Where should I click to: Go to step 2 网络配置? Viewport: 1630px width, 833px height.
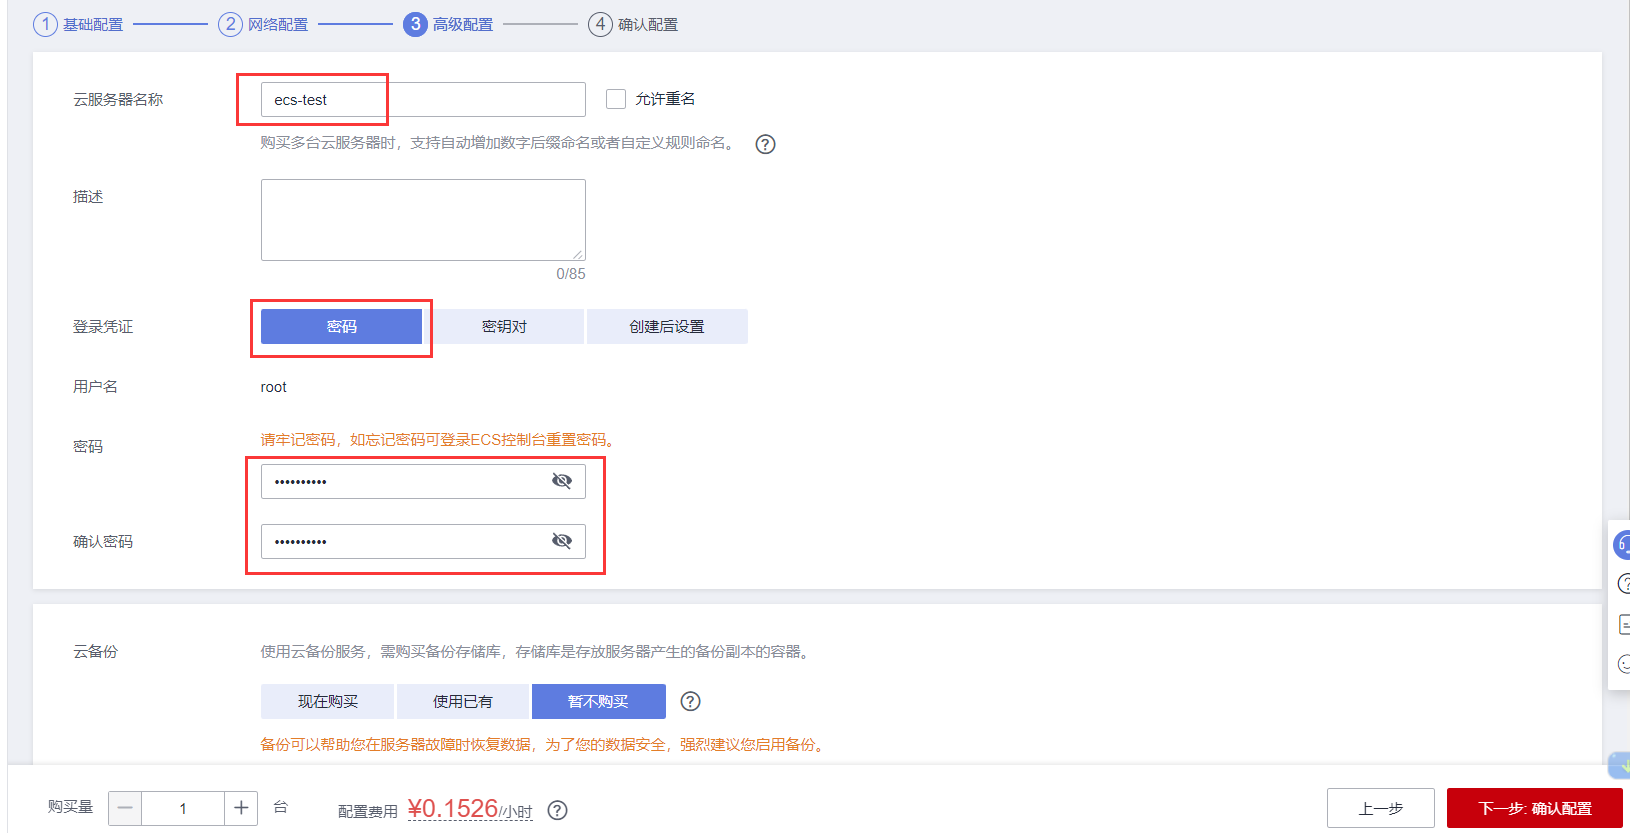(263, 24)
